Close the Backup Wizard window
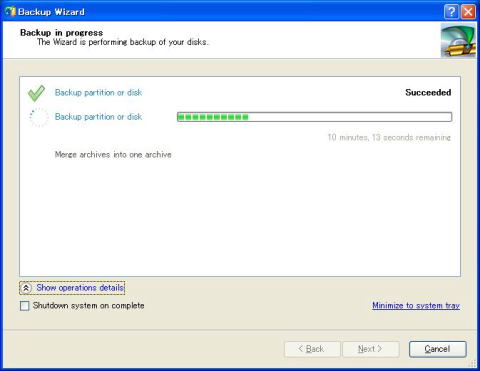This screenshot has height=371, width=480. click(x=468, y=12)
